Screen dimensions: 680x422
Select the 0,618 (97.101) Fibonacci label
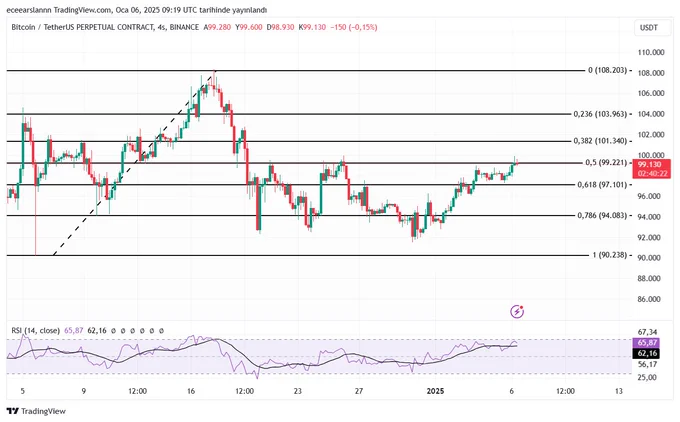pyautogui.click(x=602, y=185)
